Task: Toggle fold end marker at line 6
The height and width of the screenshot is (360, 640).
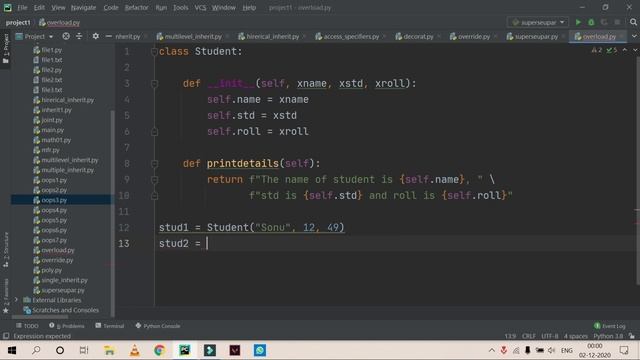Action: click(154, 131)
